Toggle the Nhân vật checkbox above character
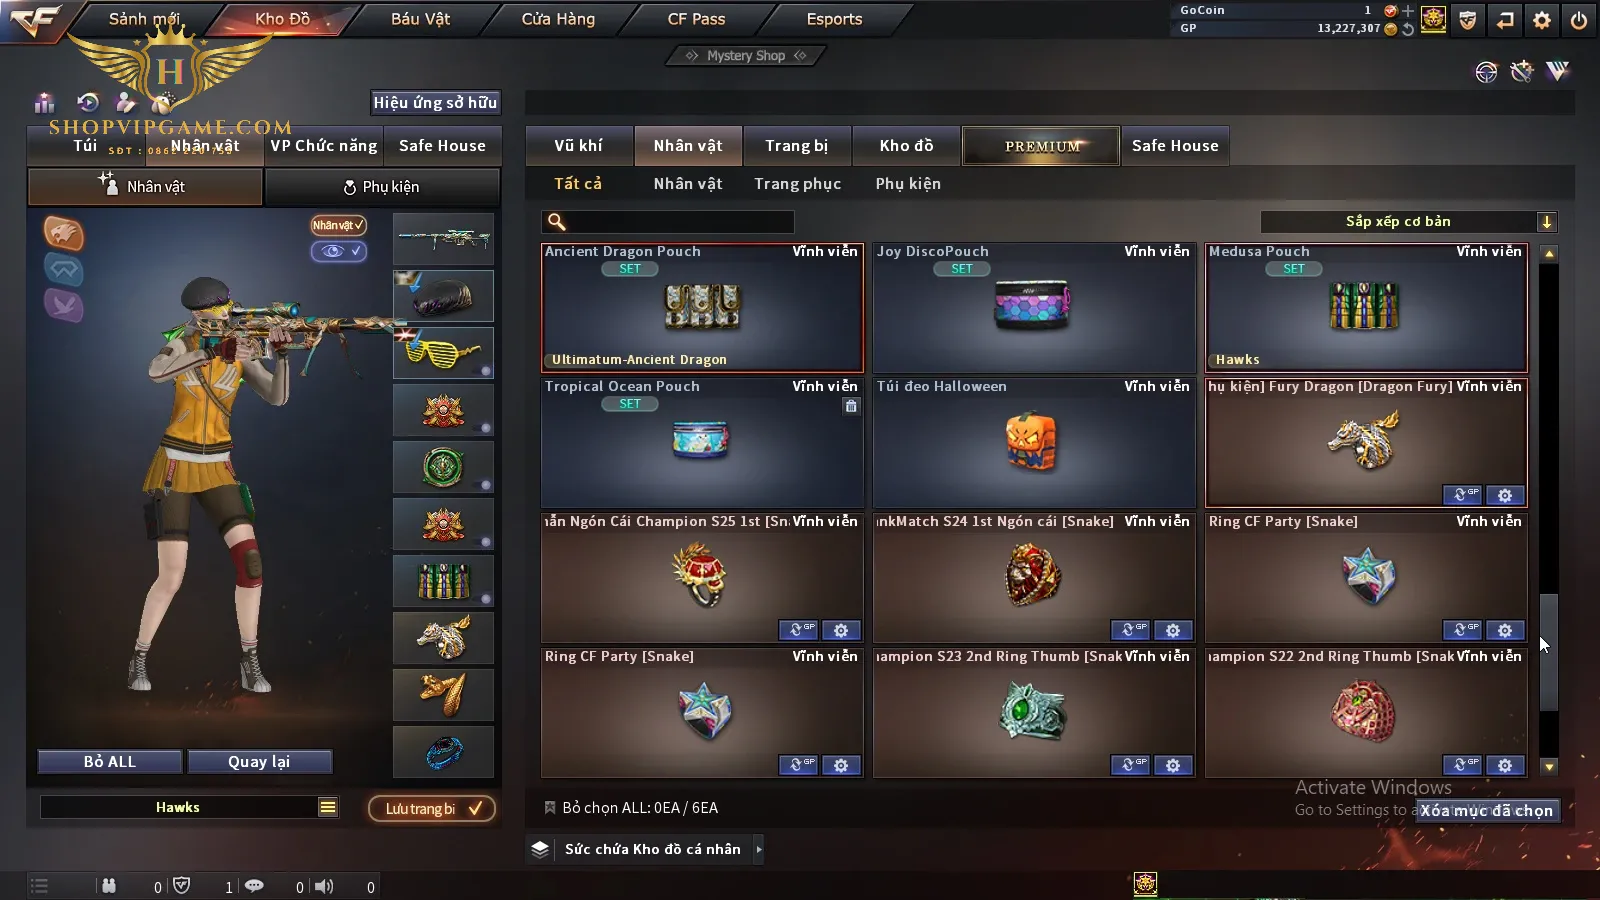This screenshot has height=900, width=1600. pos(338,225)
